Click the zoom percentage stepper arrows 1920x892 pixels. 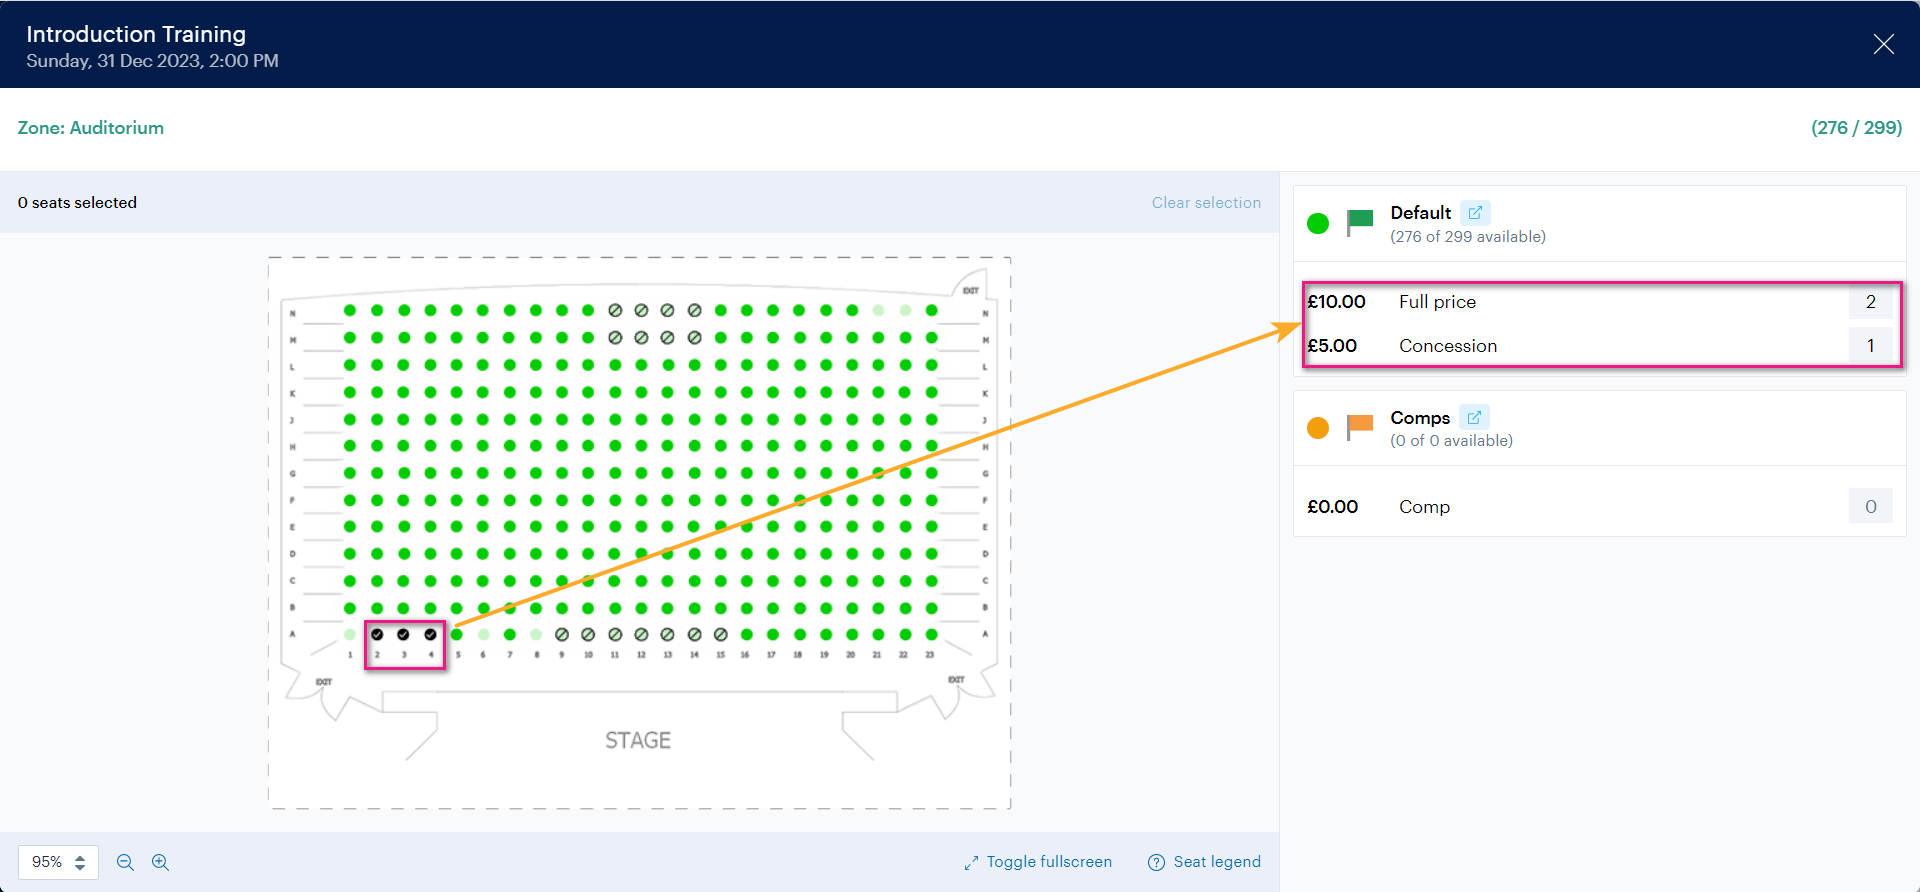click(80, 862)
